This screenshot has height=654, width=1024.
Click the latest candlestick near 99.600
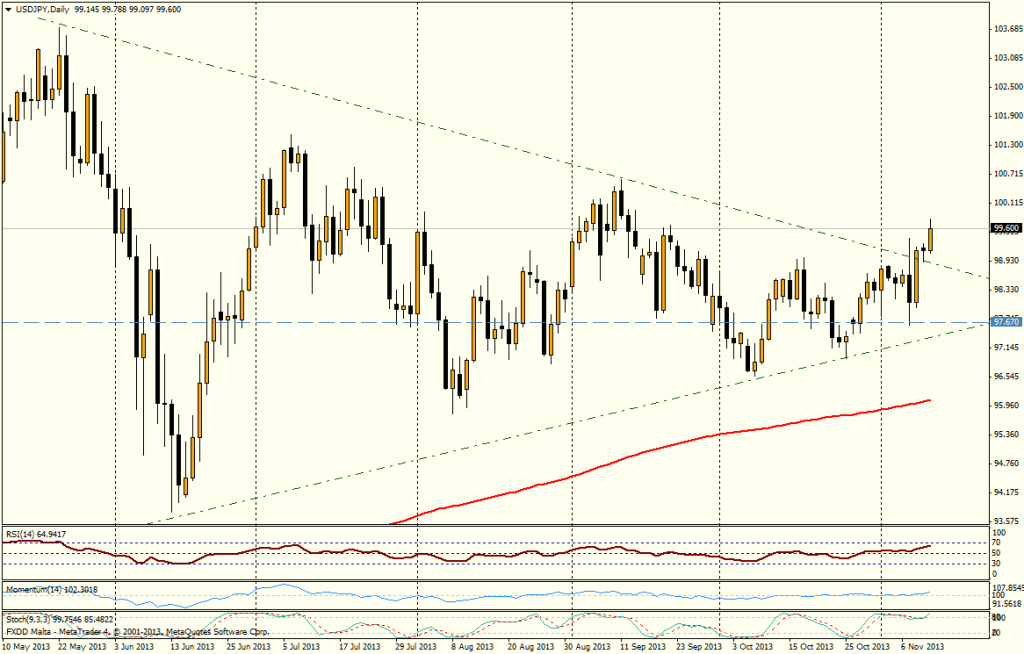point(931,238)
